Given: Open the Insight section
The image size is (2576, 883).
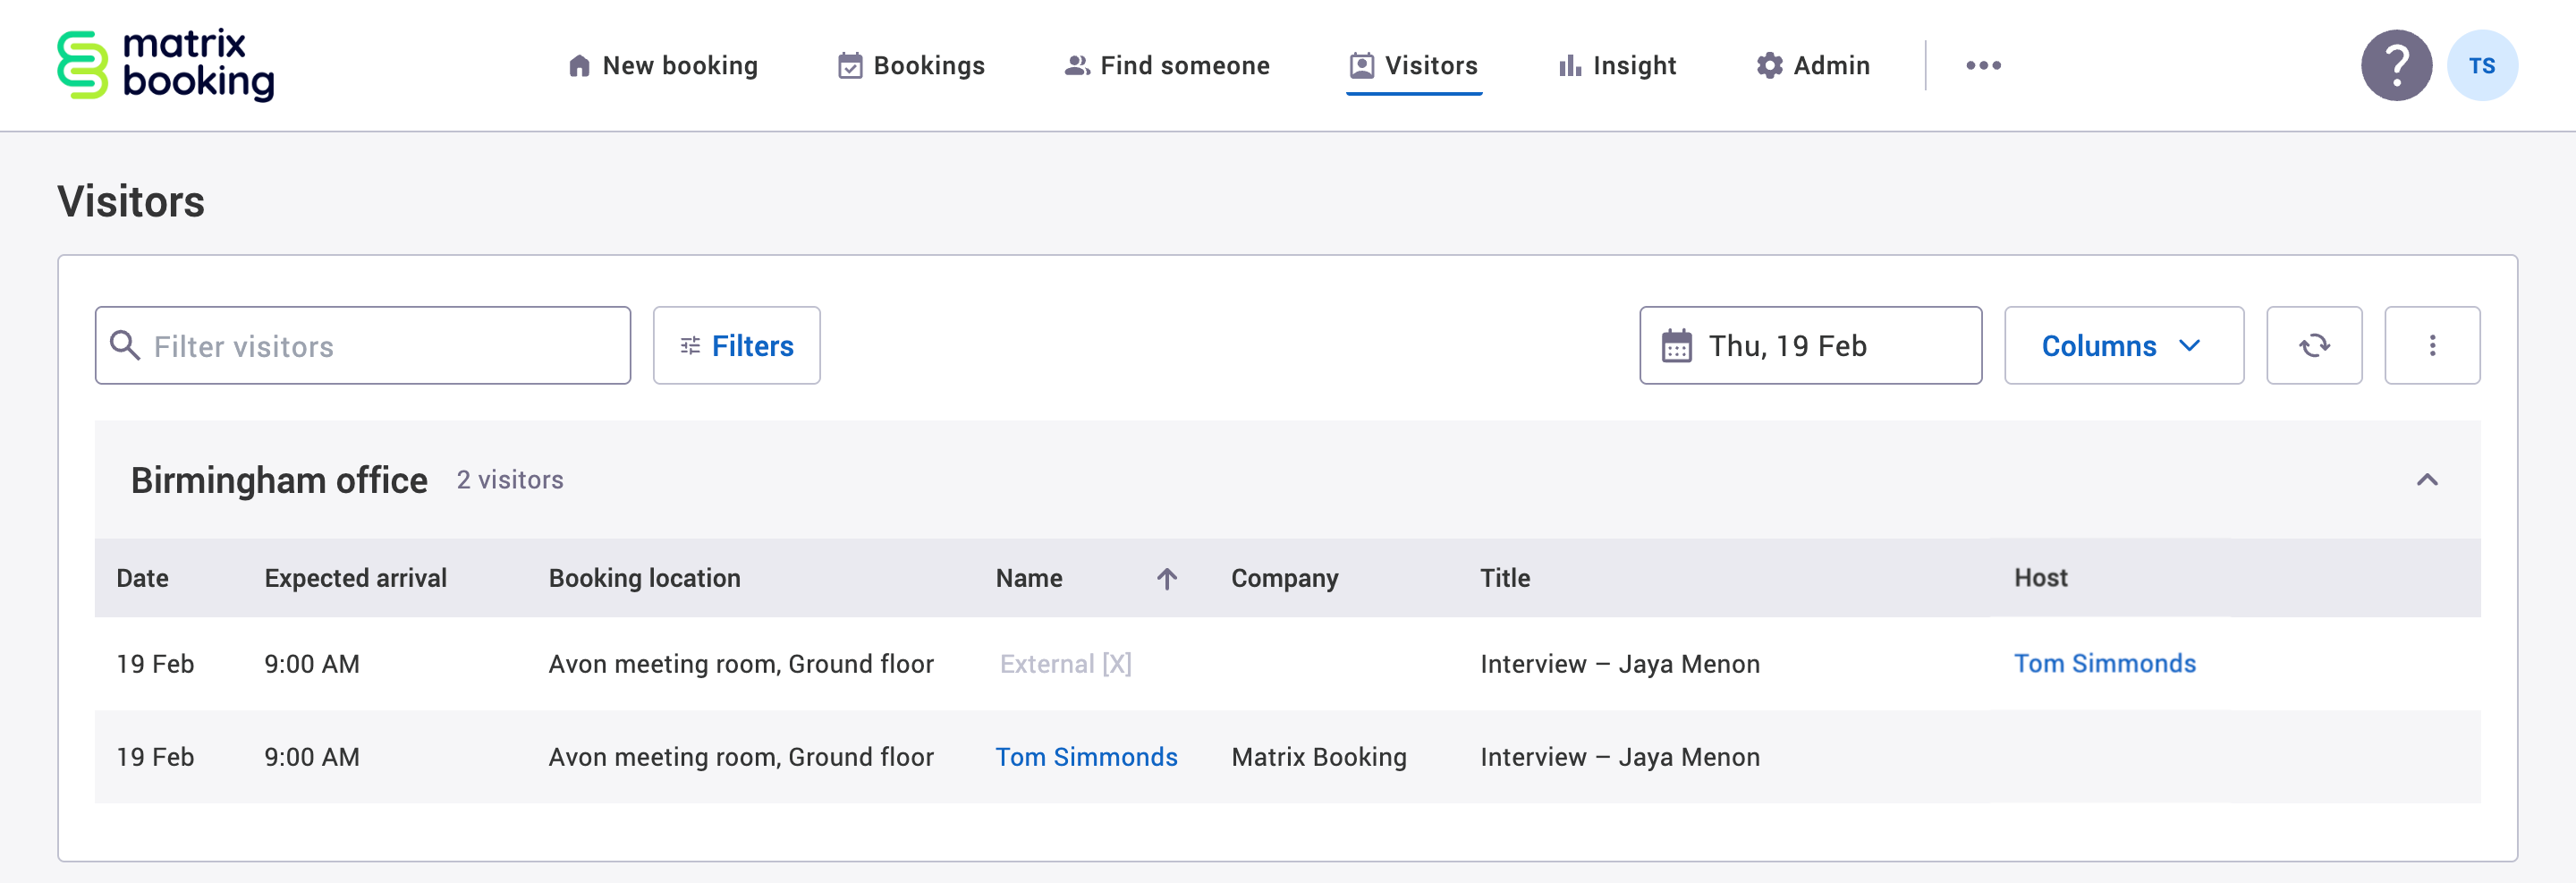Looking at the screenshot, I should (1617, 65).
